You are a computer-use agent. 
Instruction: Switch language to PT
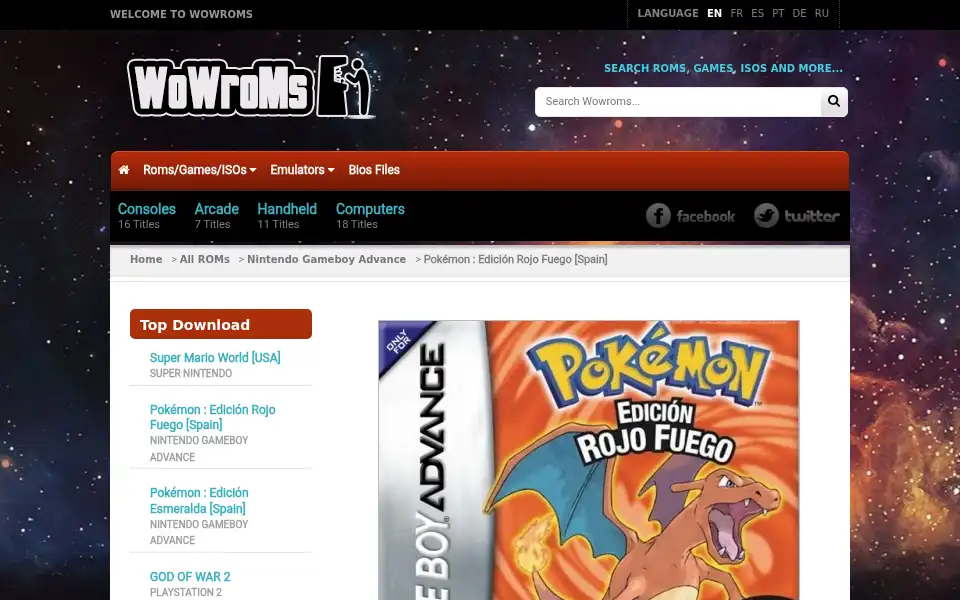coord(778,13)
